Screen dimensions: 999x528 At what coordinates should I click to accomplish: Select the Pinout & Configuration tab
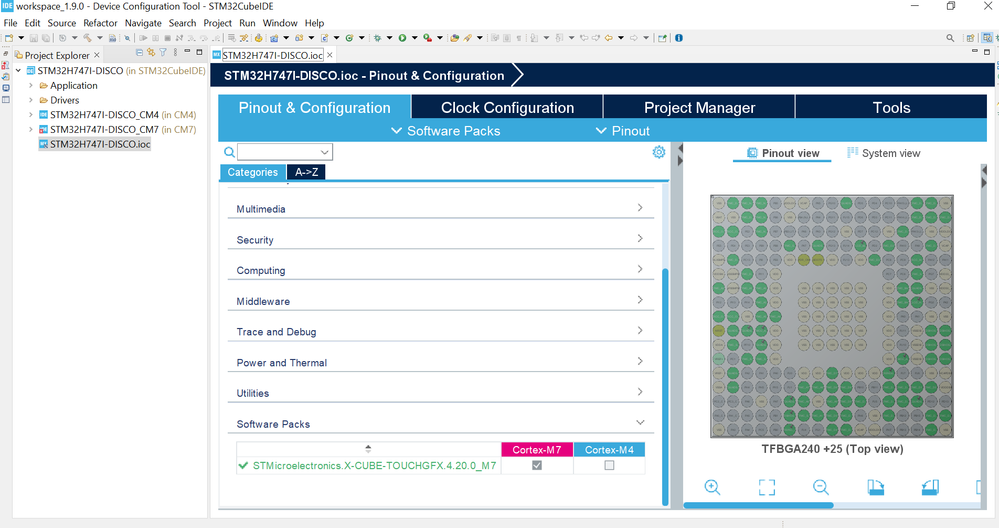click(314, 108)
